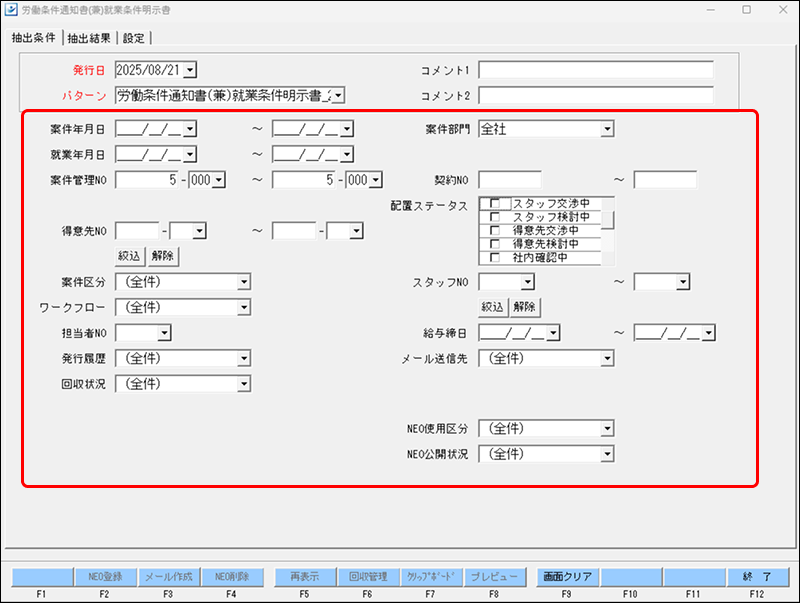The height and width of the screenshot is (603, 800).
Task: Open the パターン dropdown
Action: [x=339, y=95]
